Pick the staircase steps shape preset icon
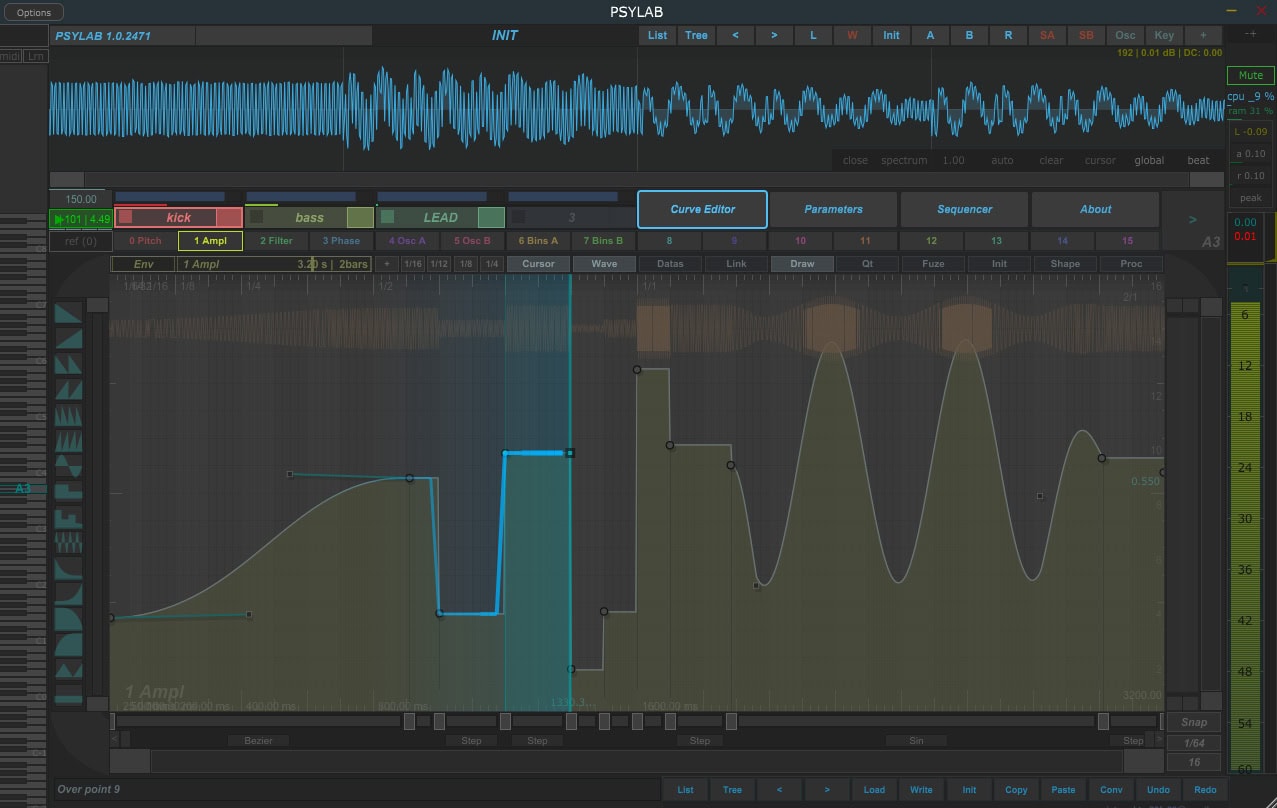The height and width of the screenshot is (808, 1277). coord(68,517)
